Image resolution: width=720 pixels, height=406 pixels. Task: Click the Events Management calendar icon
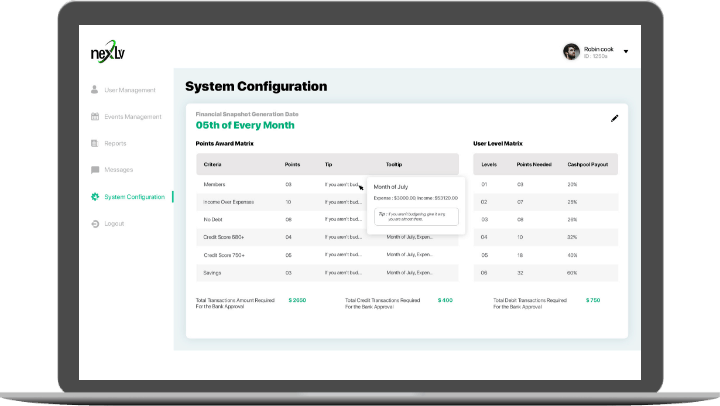pyautogui.click(x=95, y=117)
